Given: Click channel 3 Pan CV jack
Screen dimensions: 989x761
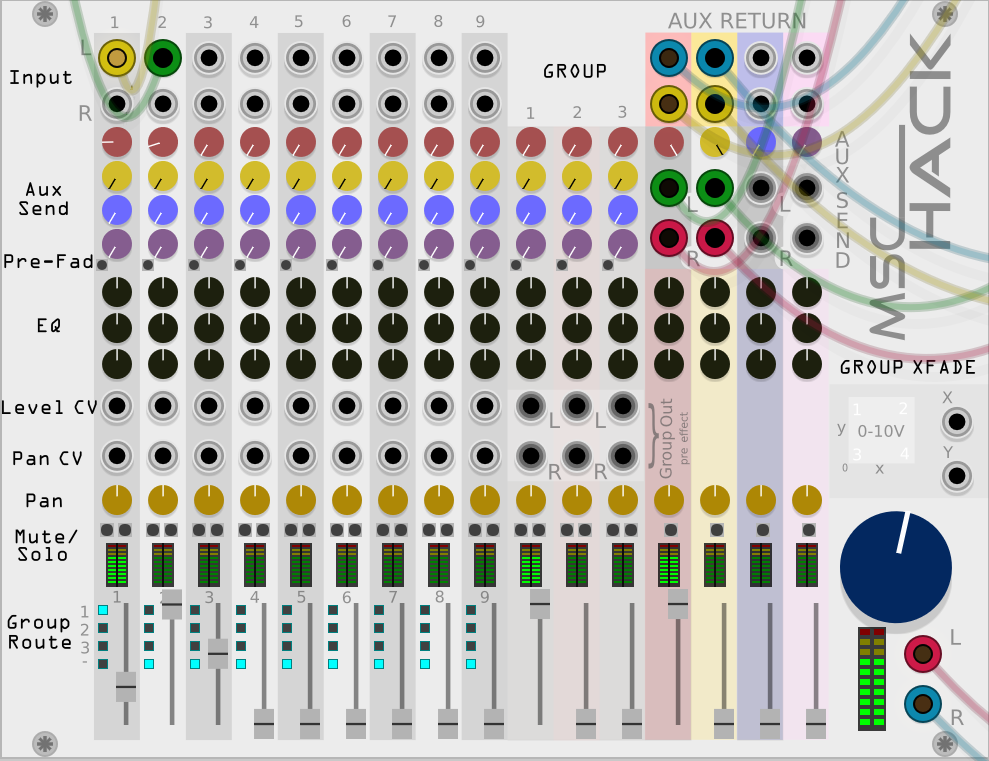Looking at the screenshot, I should pyautogui.click(x=209, y=456).
